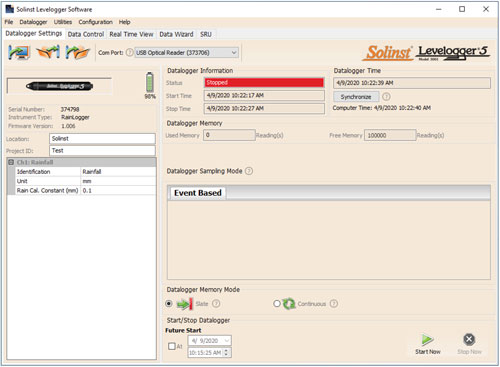500x367 pixels.
Task: Click the serial number 374798
Action: [70, 109]
